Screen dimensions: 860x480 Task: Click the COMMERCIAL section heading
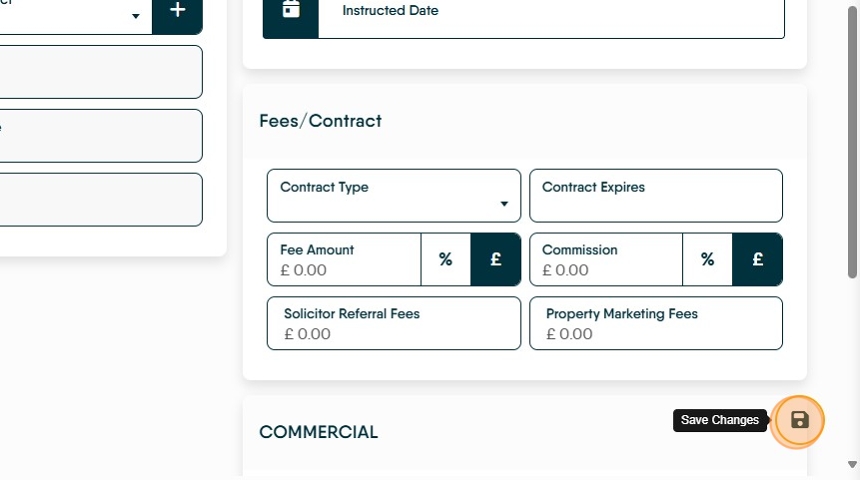point(318,432)
